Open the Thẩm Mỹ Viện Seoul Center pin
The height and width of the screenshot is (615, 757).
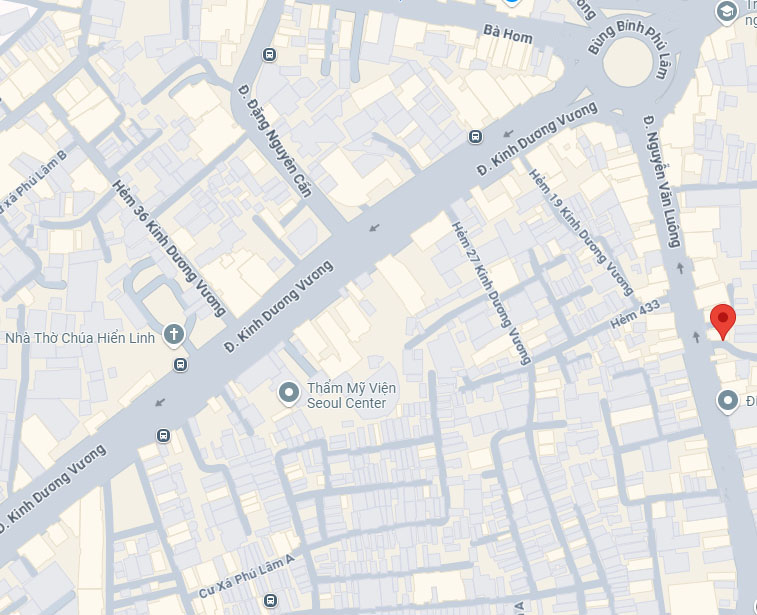pos(289,393)
